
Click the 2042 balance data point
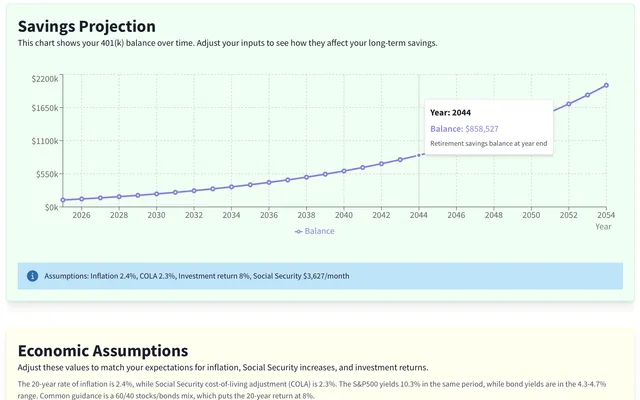(x=381, y=164)
